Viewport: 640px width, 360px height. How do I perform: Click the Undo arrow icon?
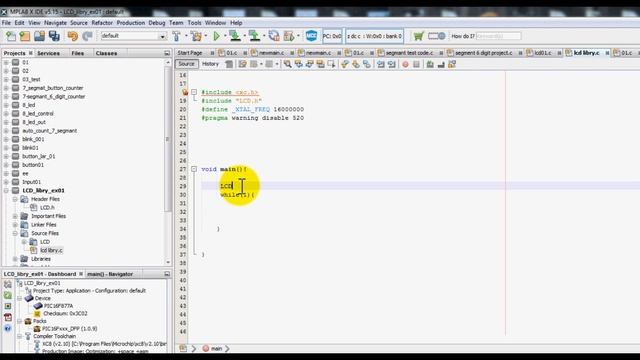tap(73, 36)
